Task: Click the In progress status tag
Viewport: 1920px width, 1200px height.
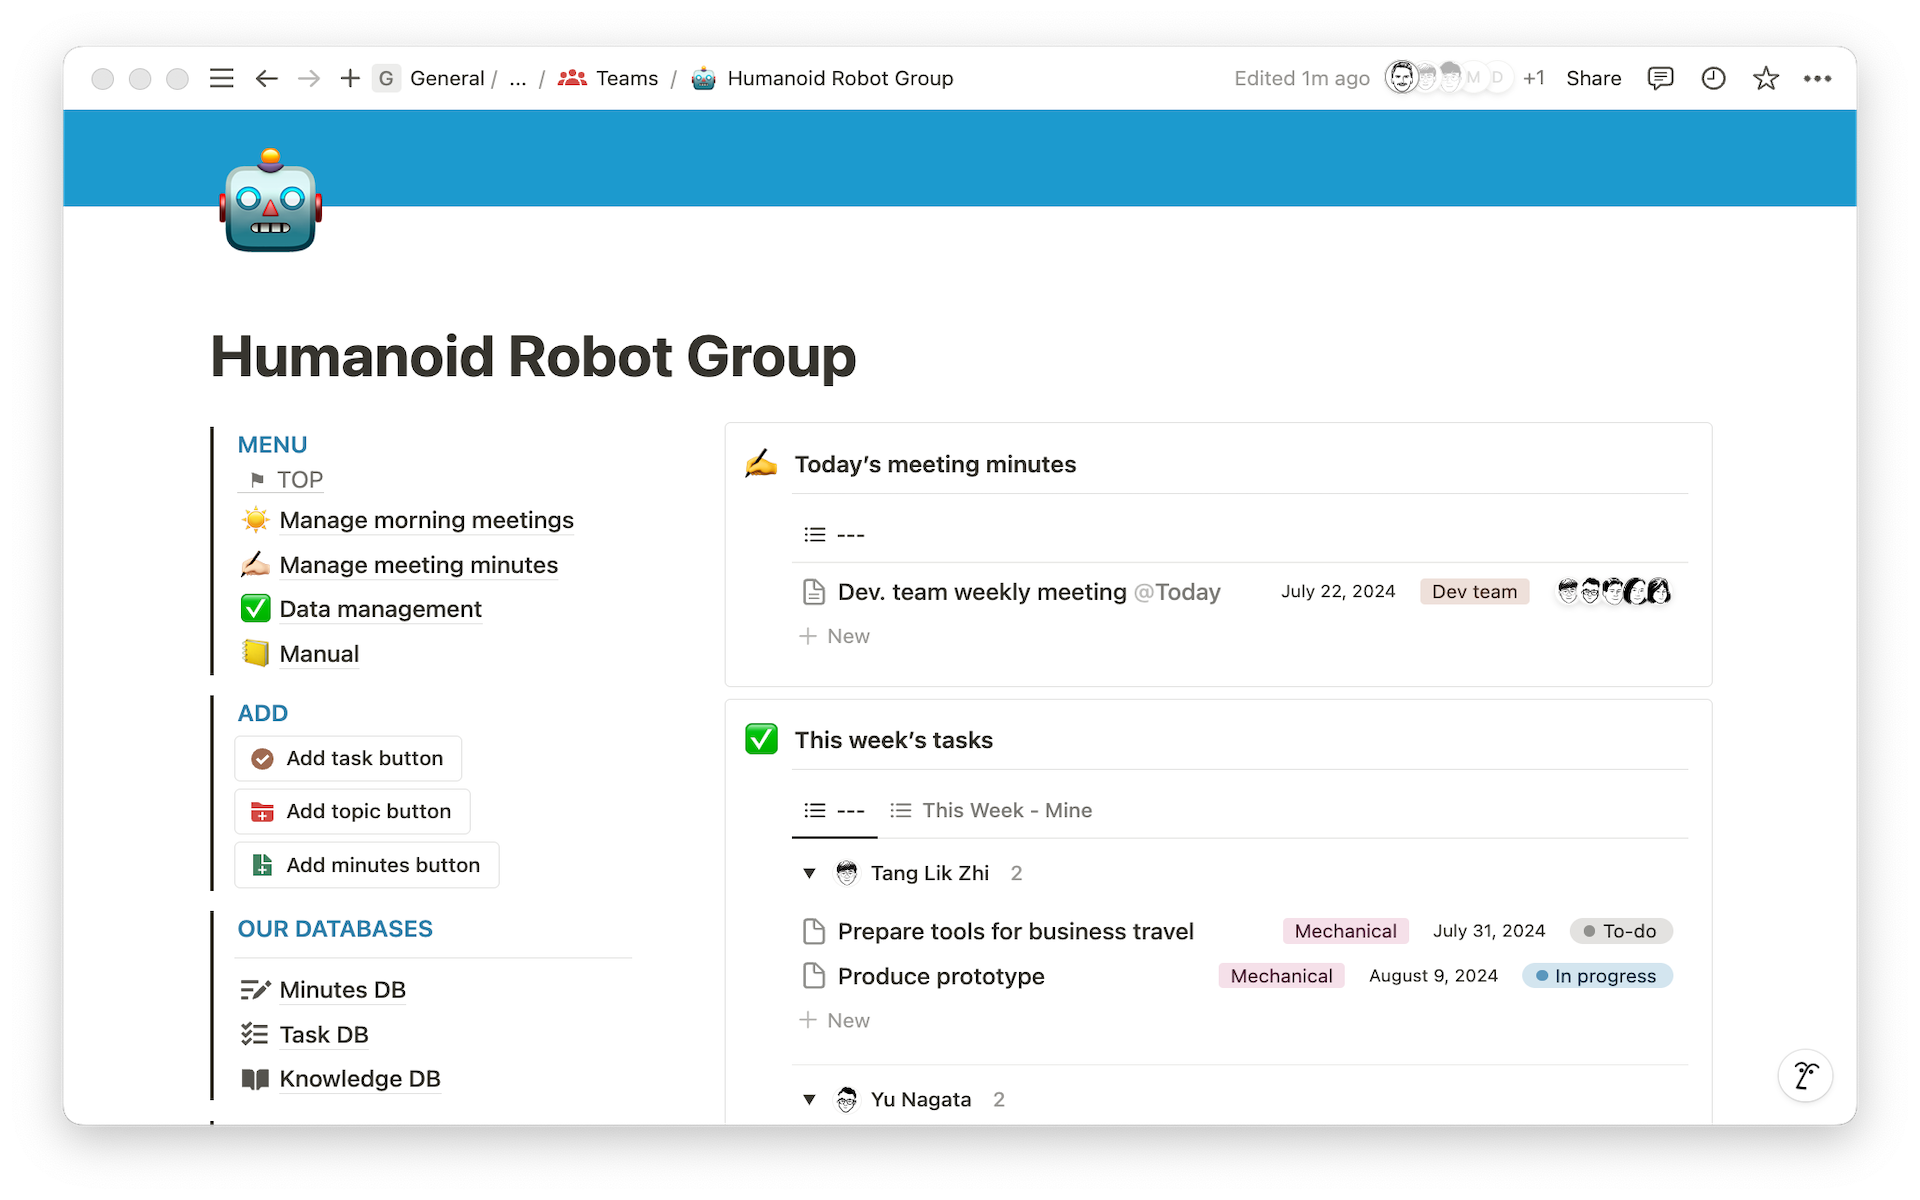Action: (1596, 976)
